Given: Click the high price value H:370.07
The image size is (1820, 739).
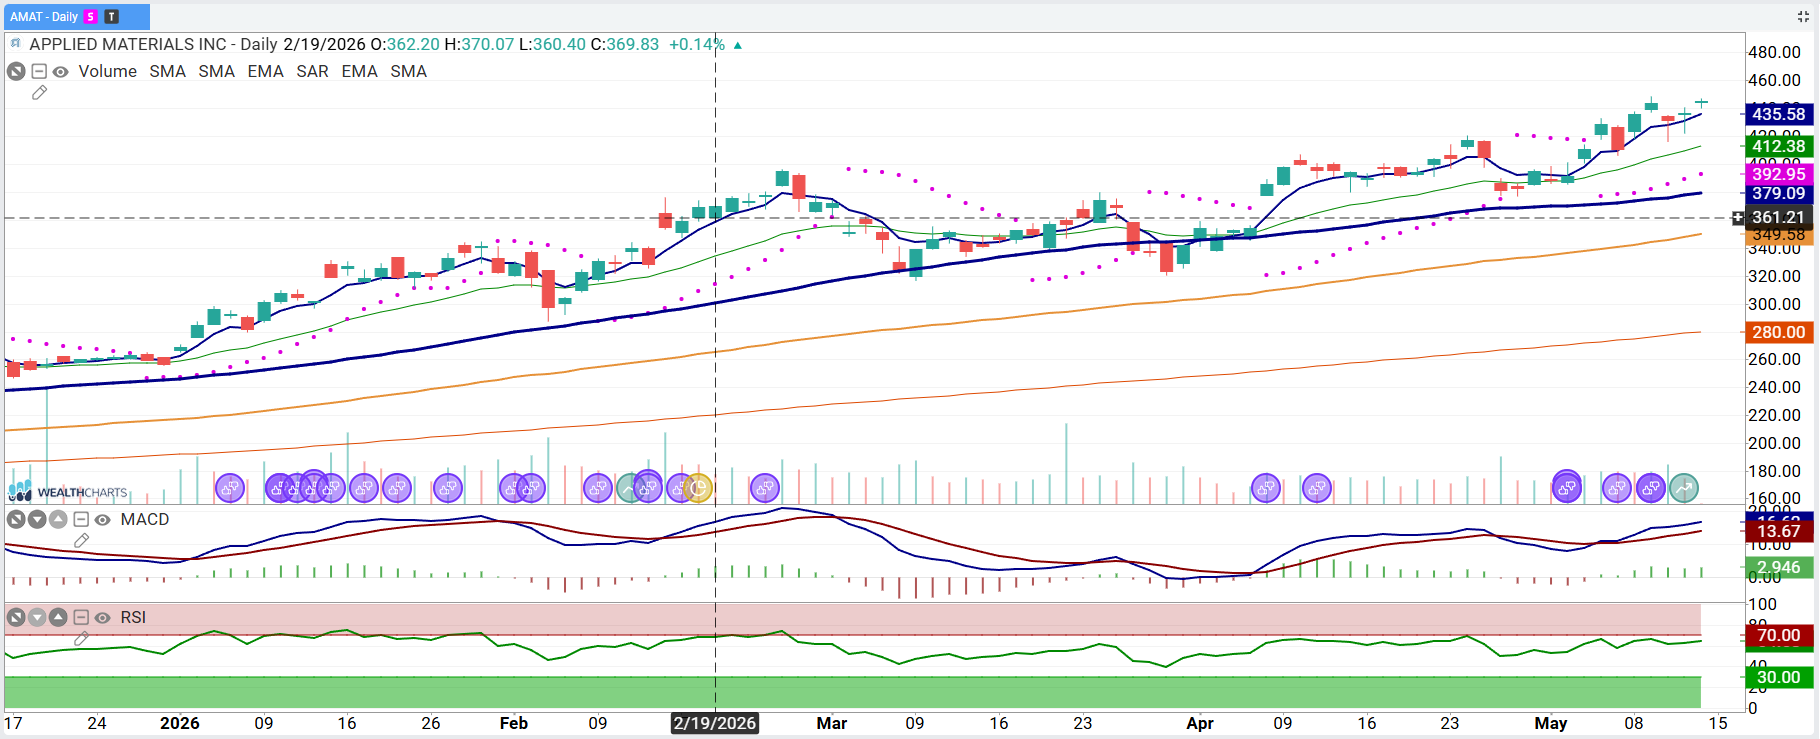Looking at the screenshot, I should (479, 44).
